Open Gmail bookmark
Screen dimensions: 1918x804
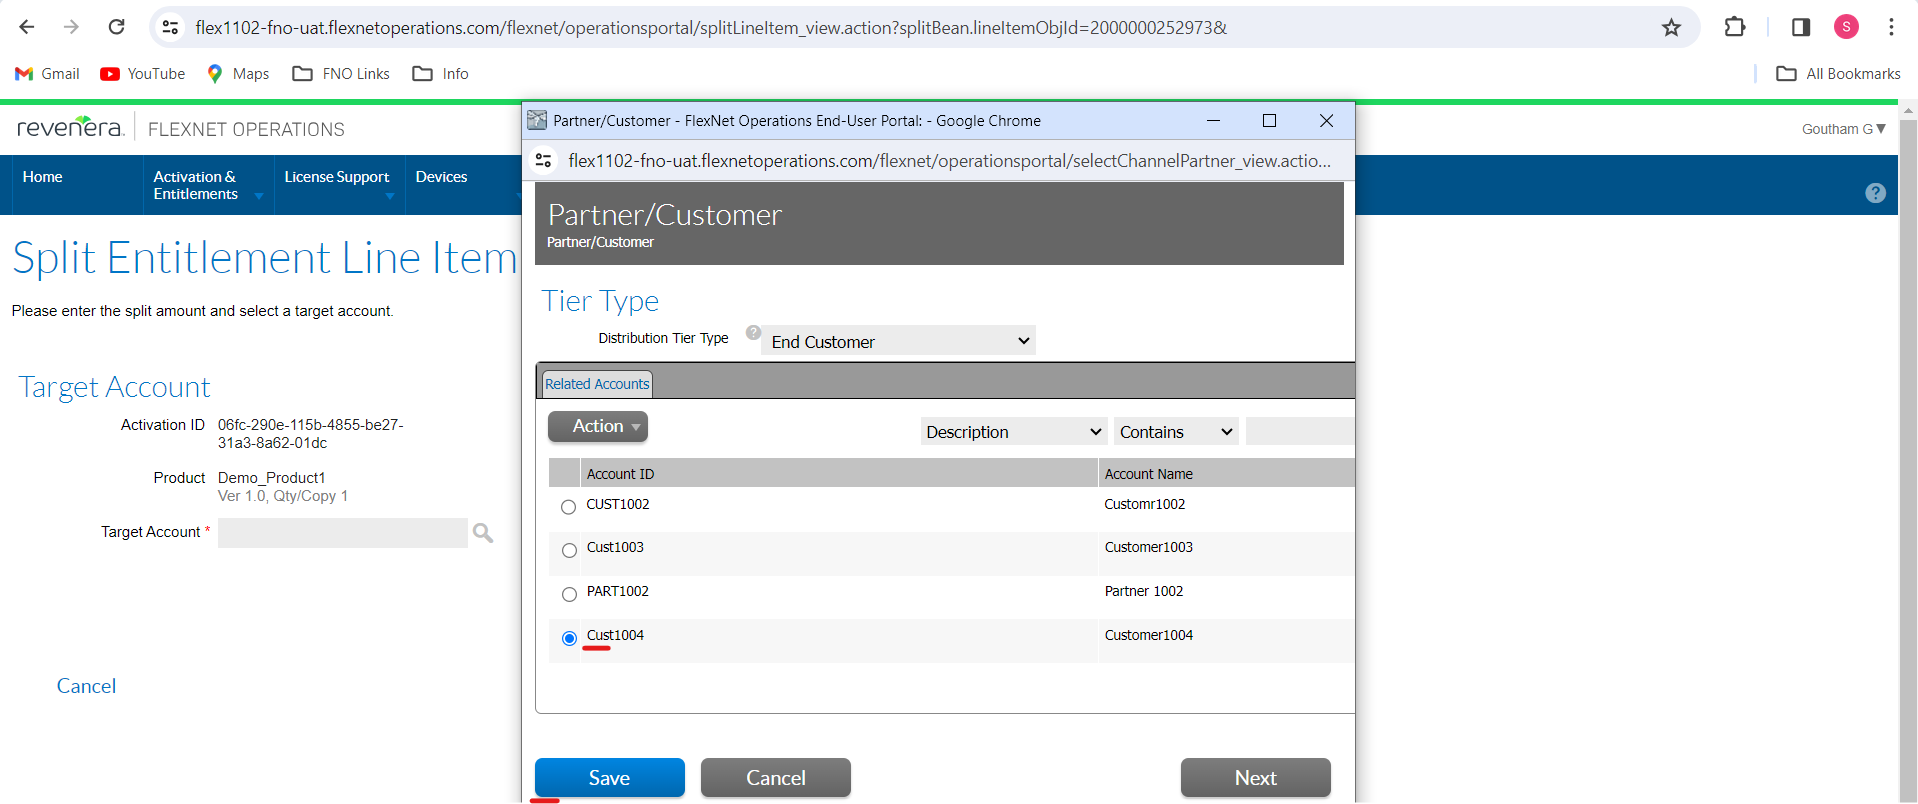(x=47, y=74)
